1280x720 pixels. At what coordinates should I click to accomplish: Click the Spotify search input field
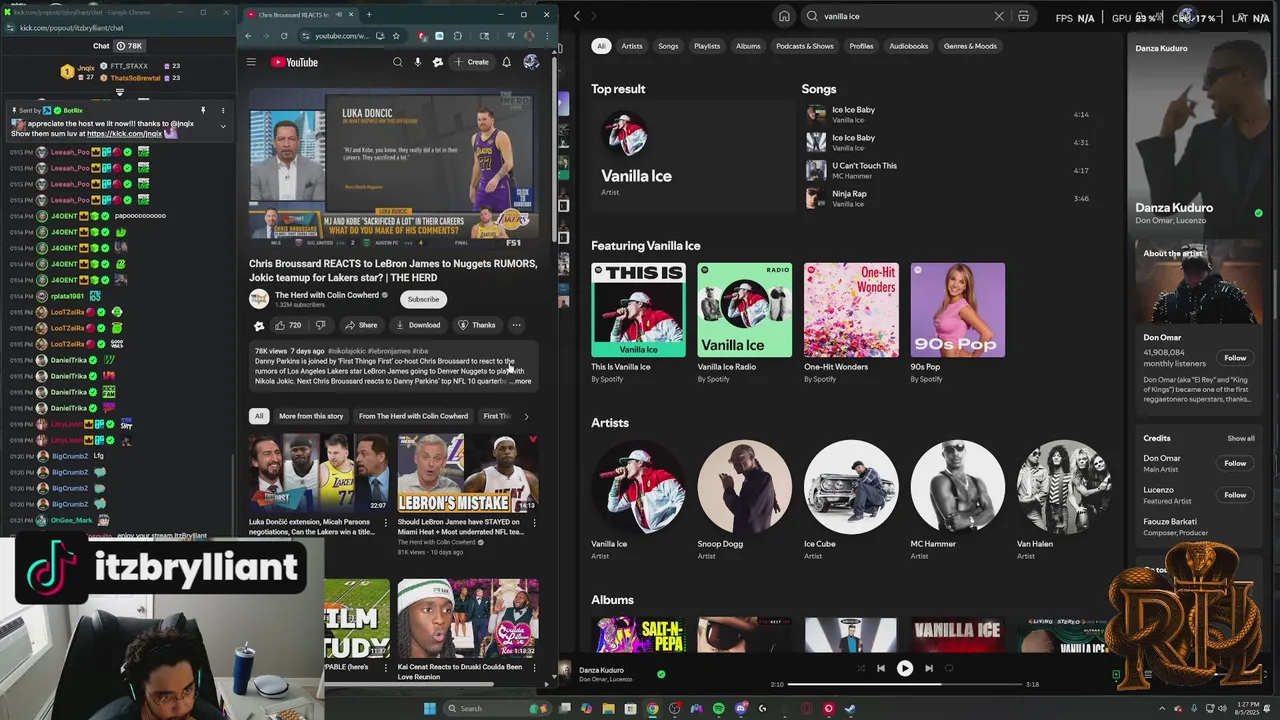905,16
